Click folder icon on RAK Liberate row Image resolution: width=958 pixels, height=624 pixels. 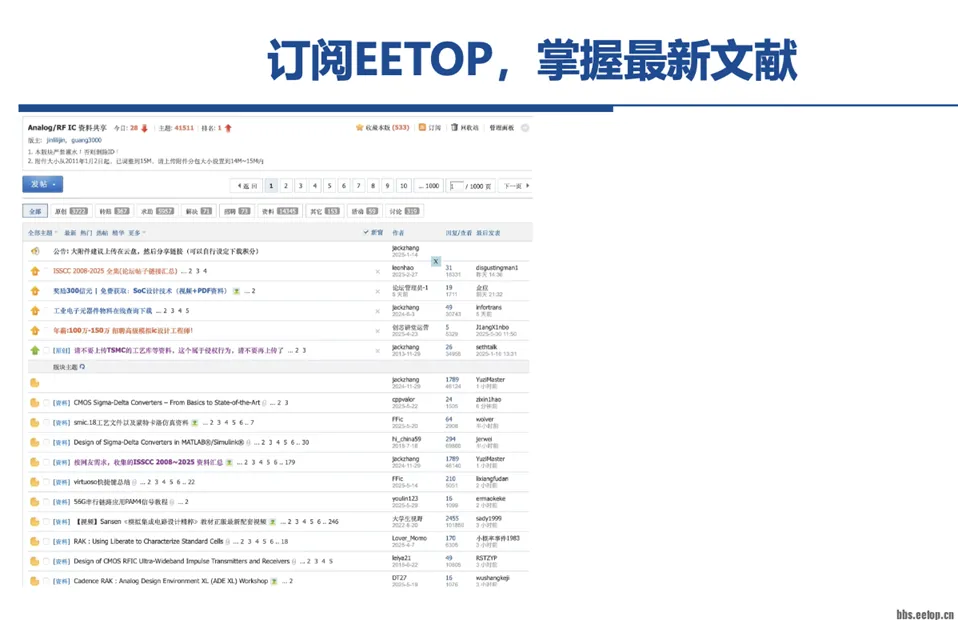point(35,541)
